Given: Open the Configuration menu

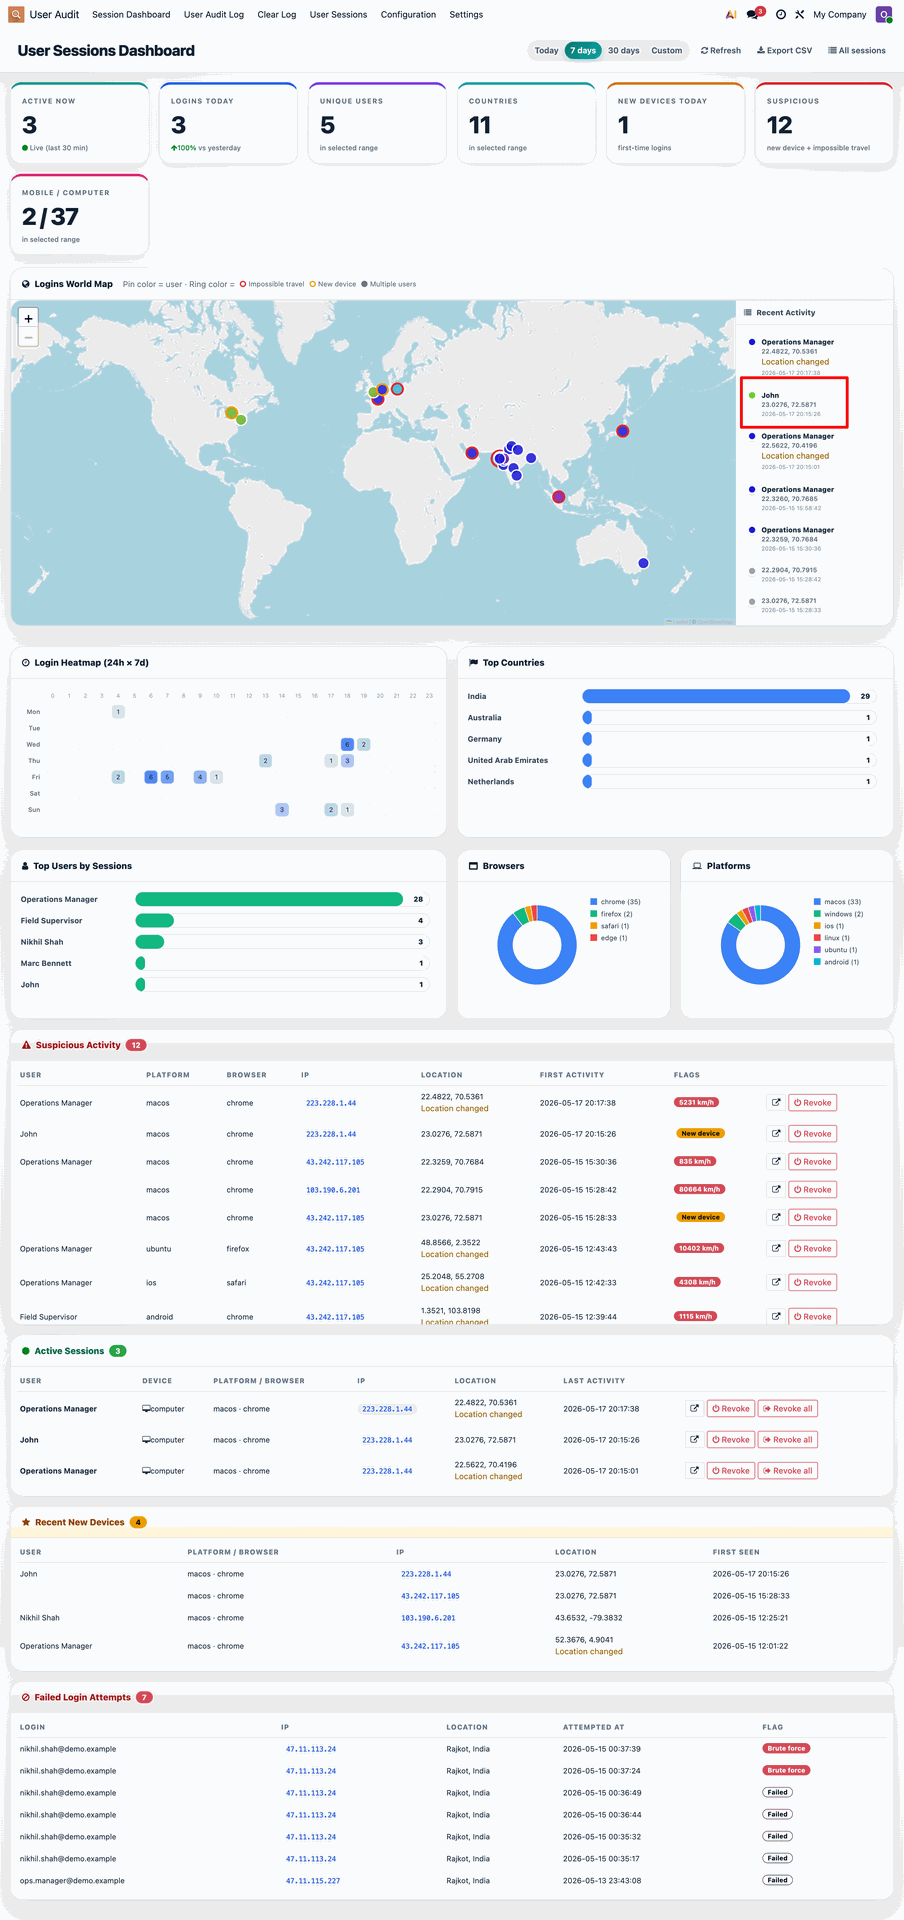Looking at the screenshot, I should click(x=408, y=15).
